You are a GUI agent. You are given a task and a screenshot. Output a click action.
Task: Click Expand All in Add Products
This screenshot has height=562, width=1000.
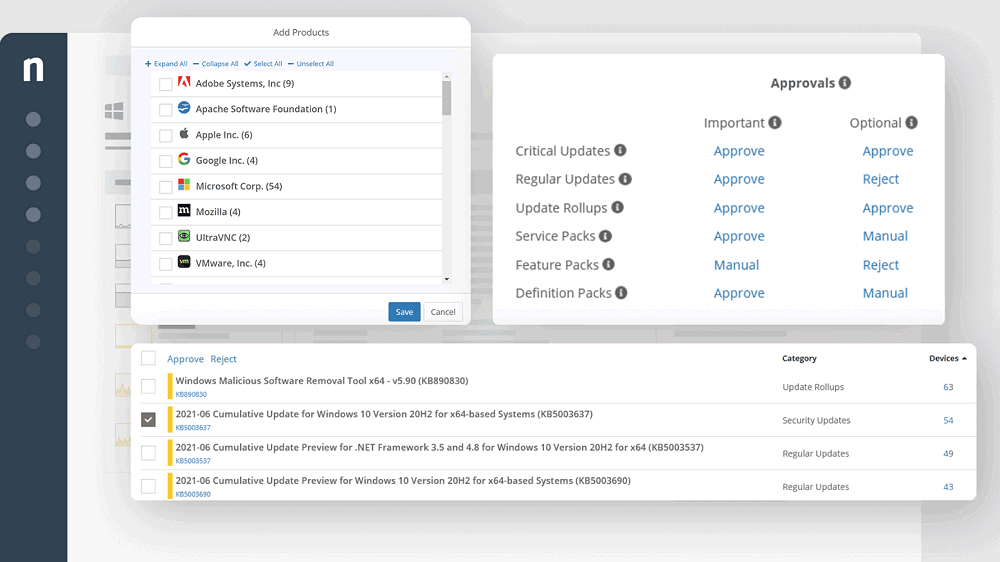coord(166,64)
